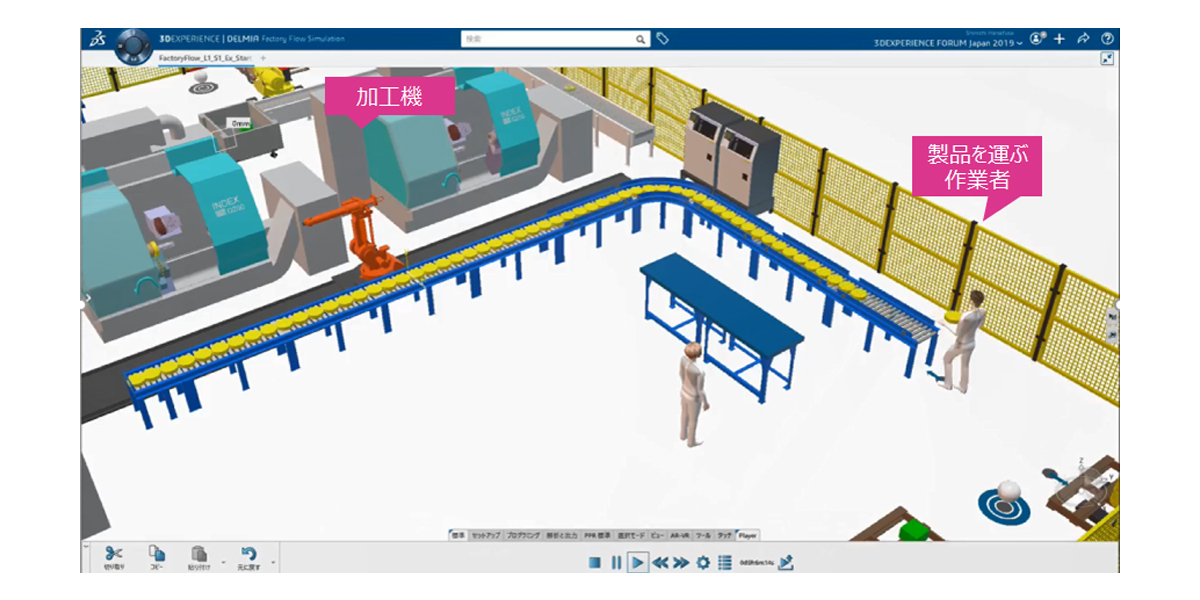Pause the simulation playback
Image resolution: width=1200 pixels, height=600 pixels.
tap(616, 563)
